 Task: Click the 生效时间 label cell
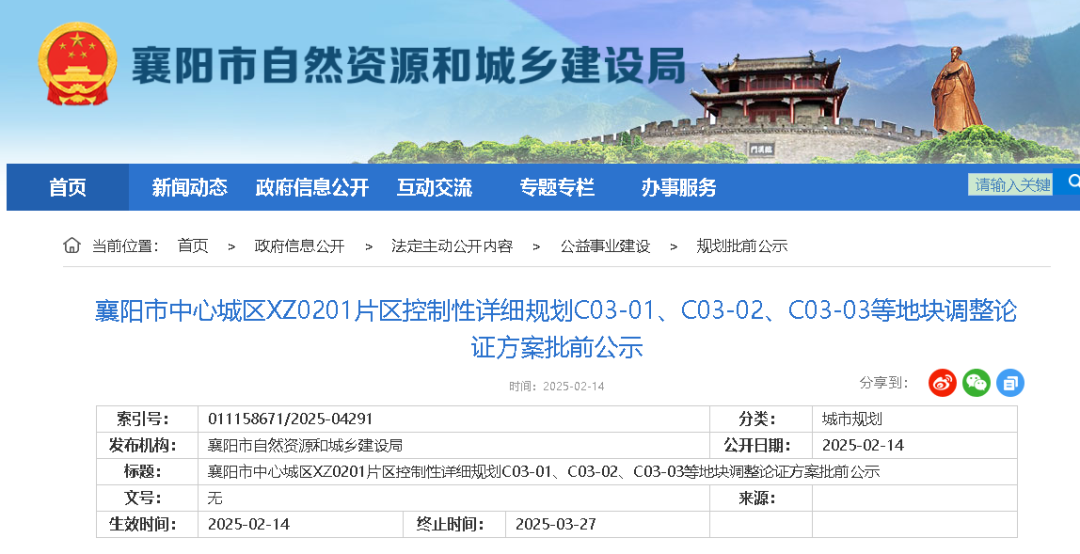pos(147,524)
